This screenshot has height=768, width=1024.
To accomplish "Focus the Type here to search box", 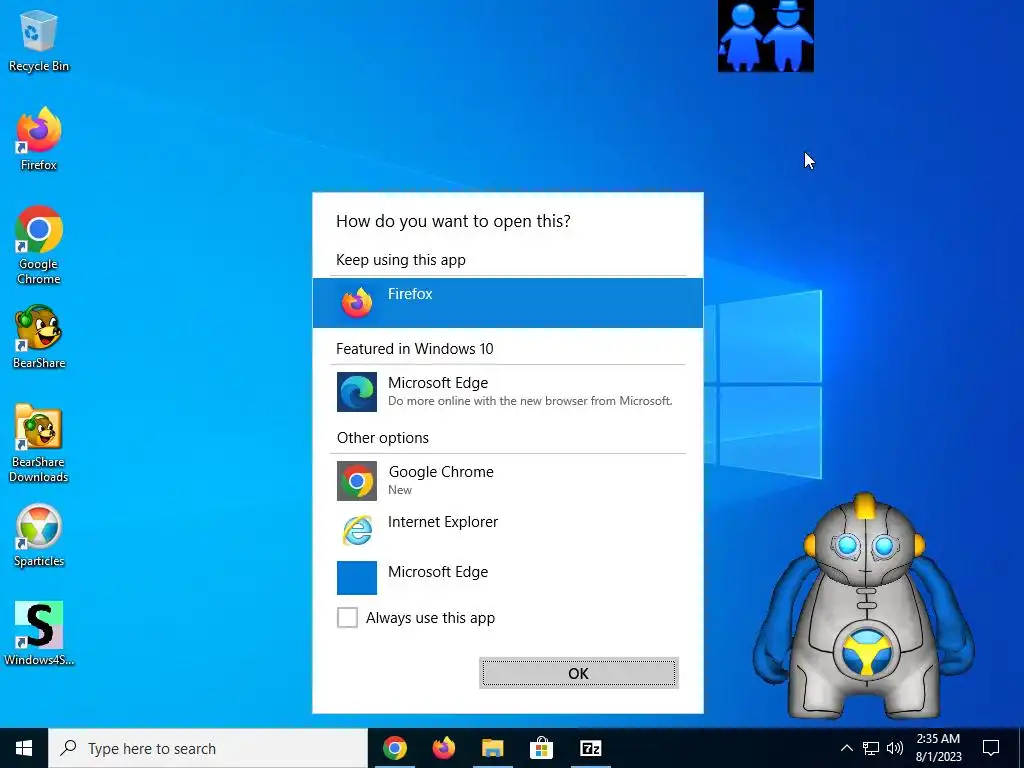I will pyautogui.click(x=208, y=748).
